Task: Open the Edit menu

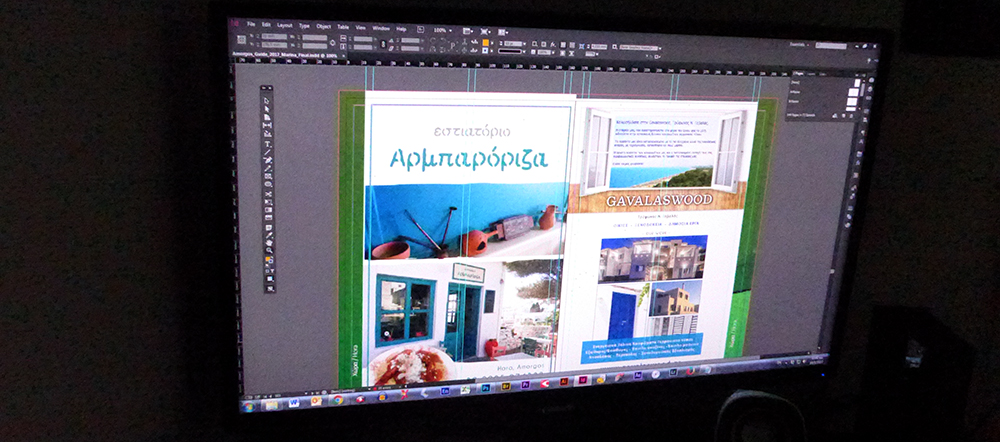Action: tap(266, 24)
